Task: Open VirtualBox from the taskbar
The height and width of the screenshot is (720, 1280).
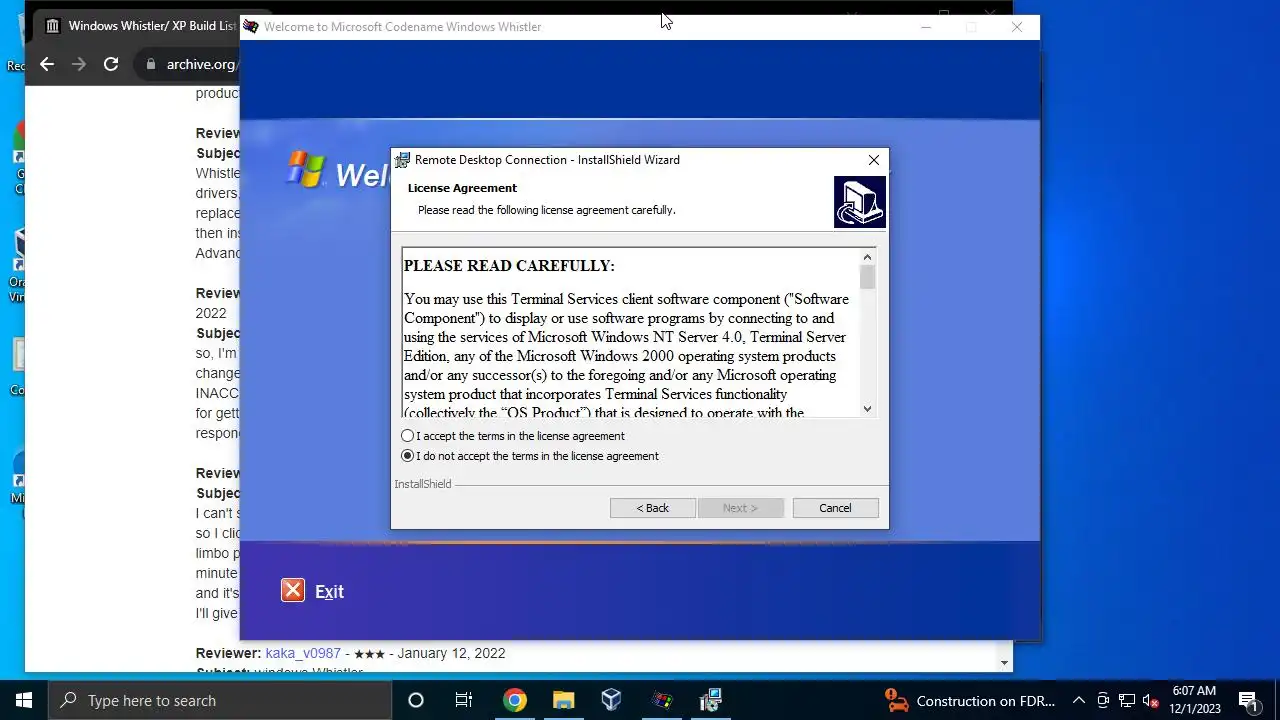Action: pyautogui.click(x=612, y=700)
